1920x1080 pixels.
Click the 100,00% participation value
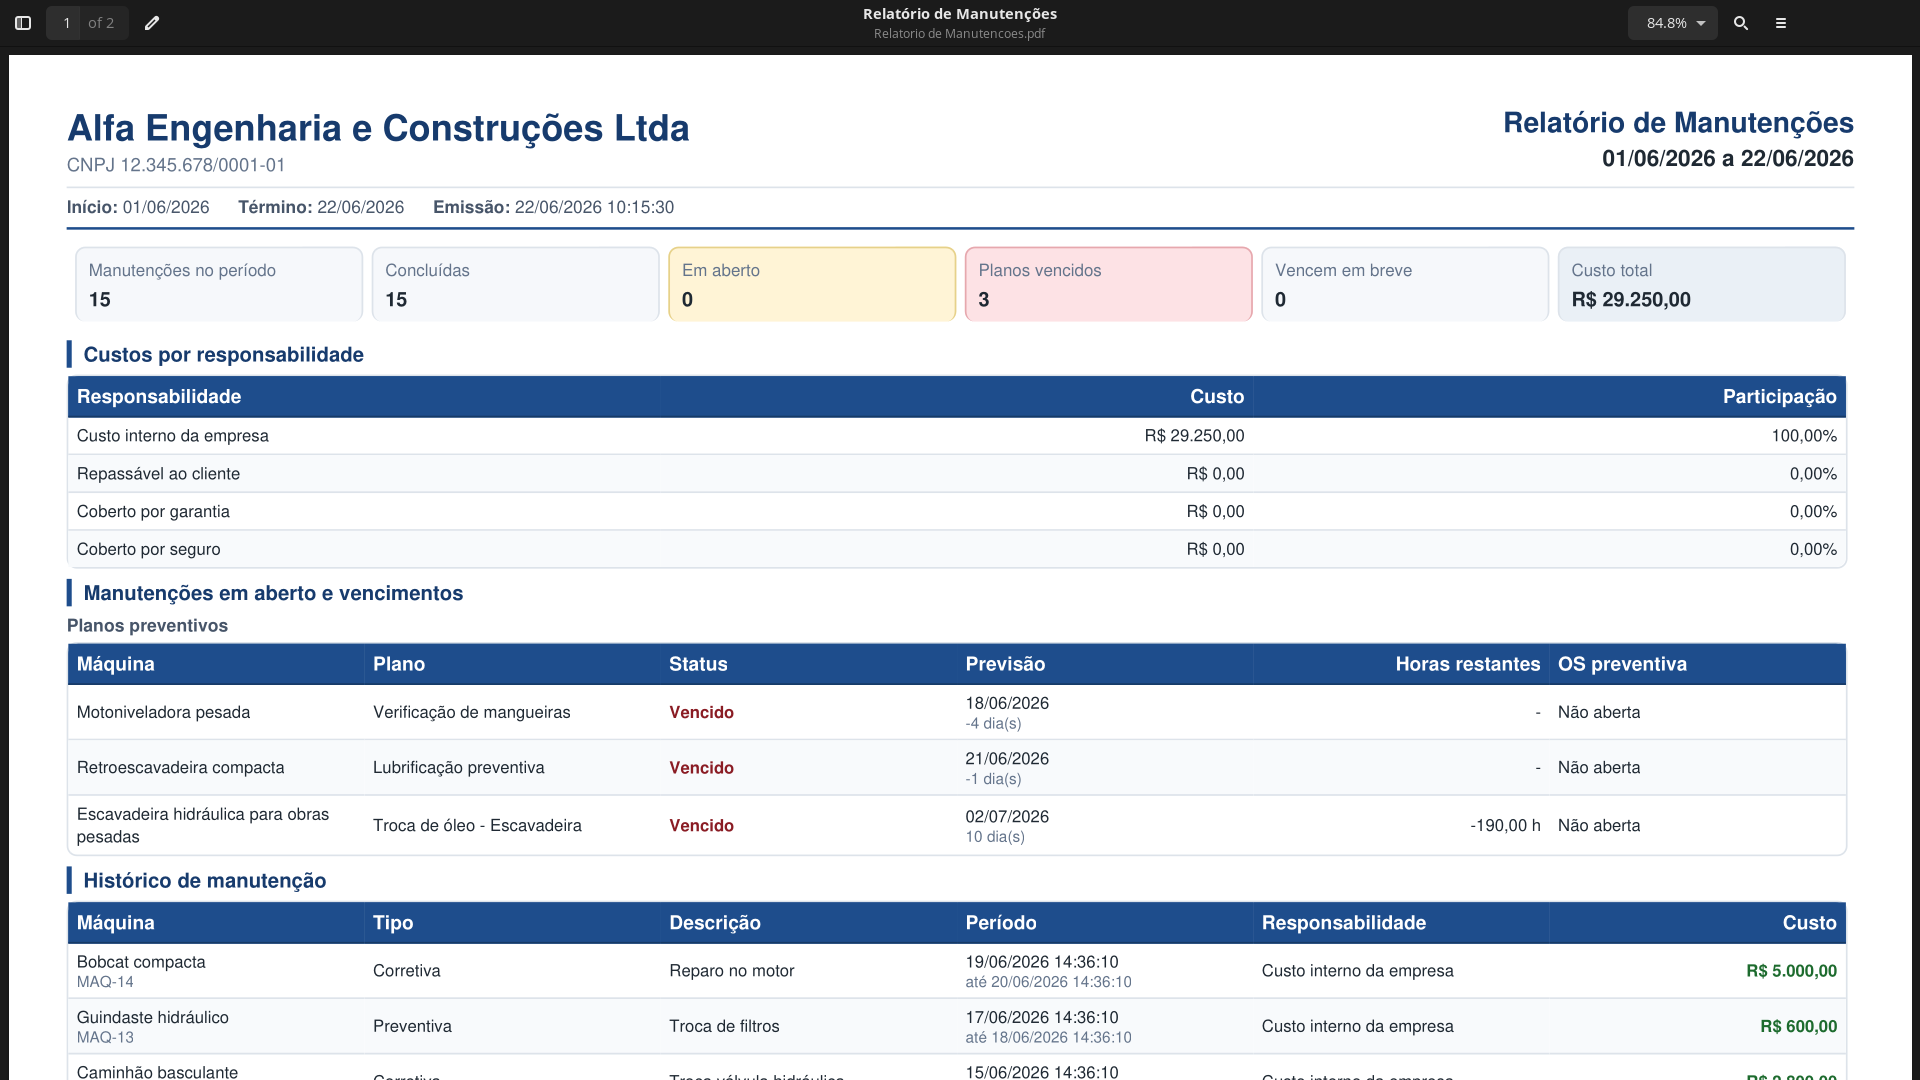tap(1804, 436)
